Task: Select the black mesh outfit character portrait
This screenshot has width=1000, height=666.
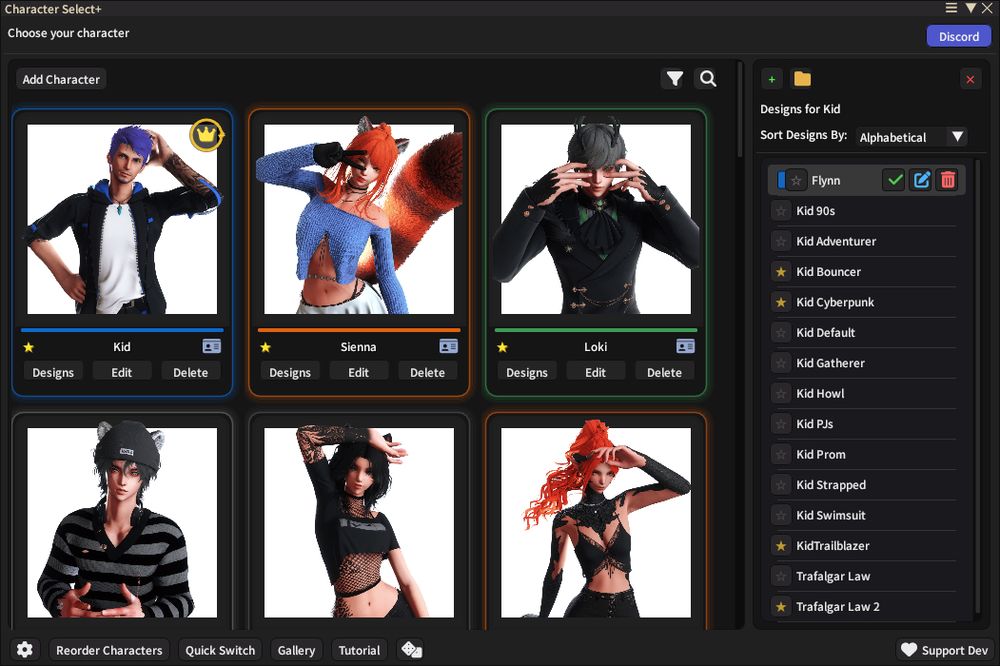Action: (x=359, y=522)
